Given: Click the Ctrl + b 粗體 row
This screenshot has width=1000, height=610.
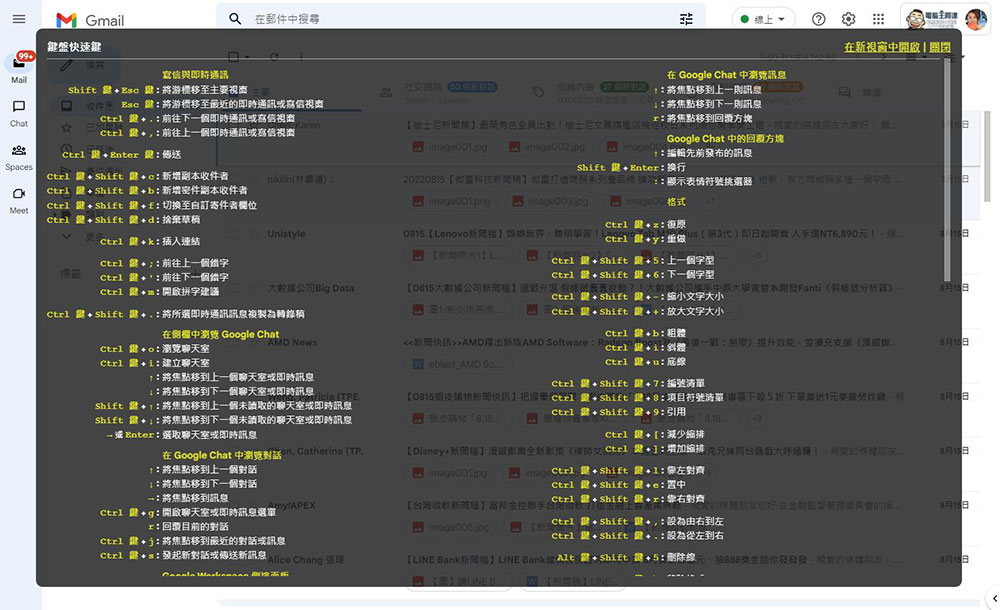Looking at the screenshot, I should click(645, 333).
